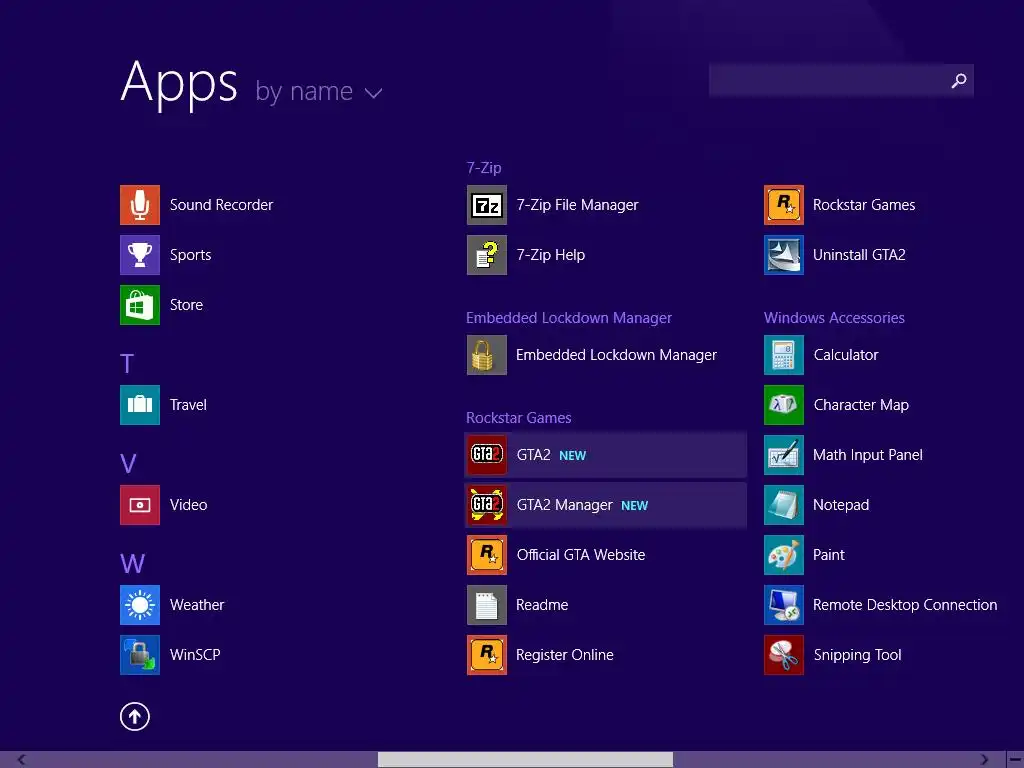Click the Uninstall GTA2 icon

click(784, 255)
